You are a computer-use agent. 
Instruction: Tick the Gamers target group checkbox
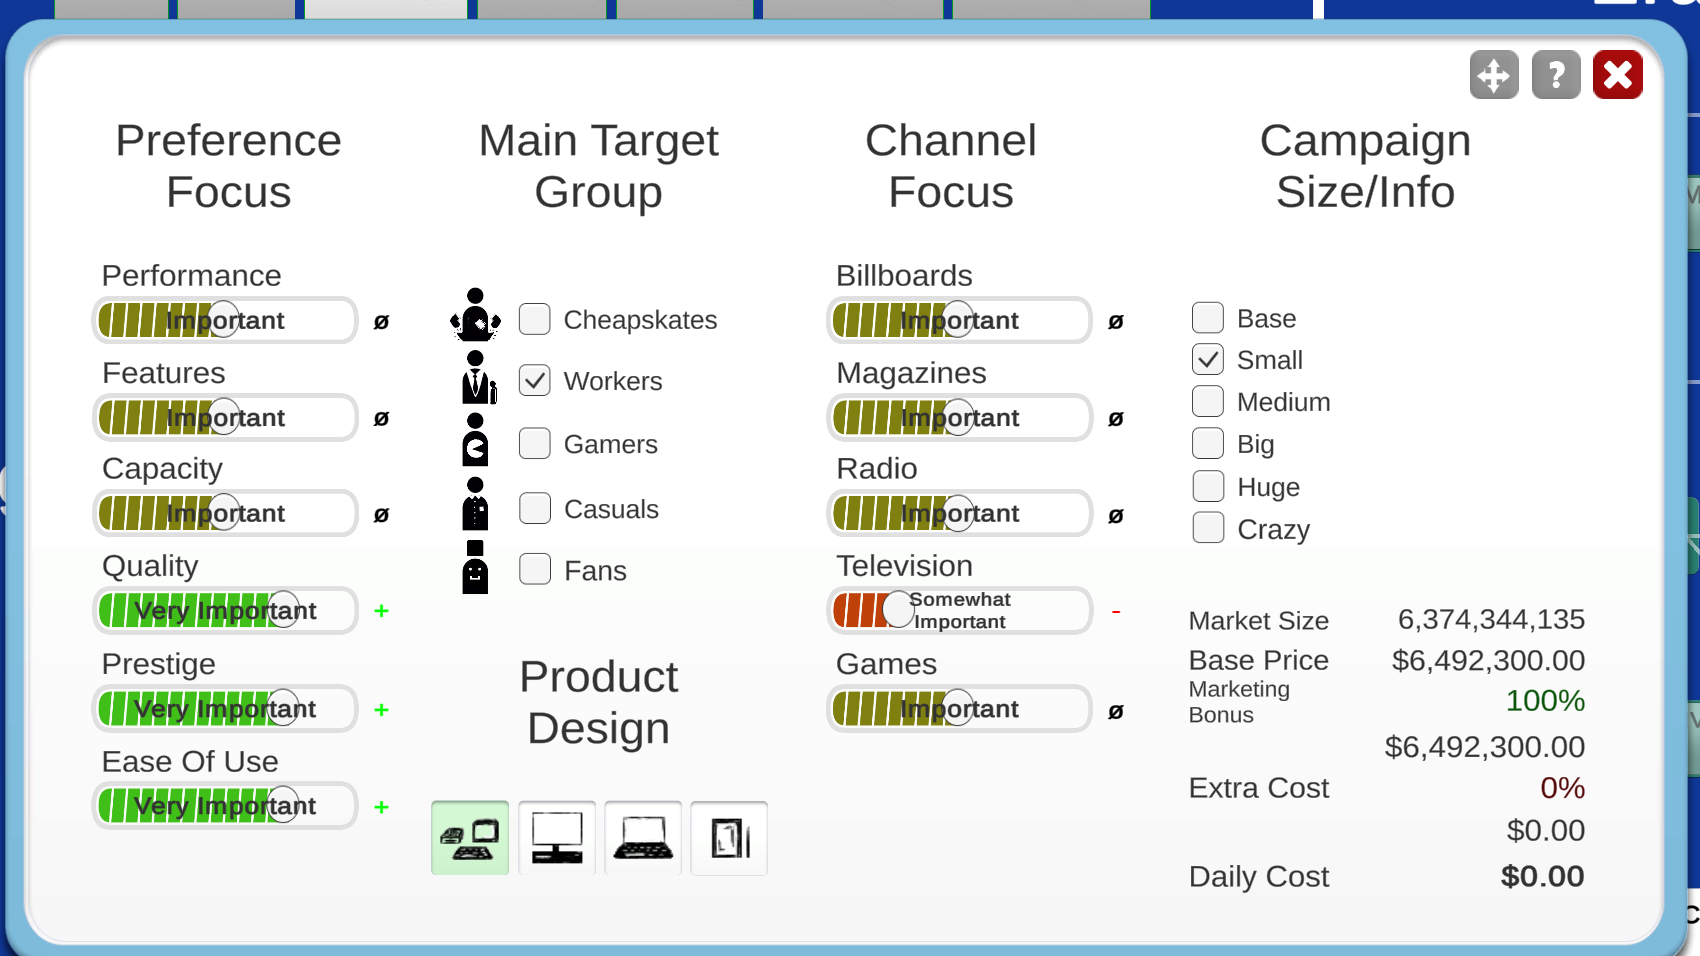(535, 443)
